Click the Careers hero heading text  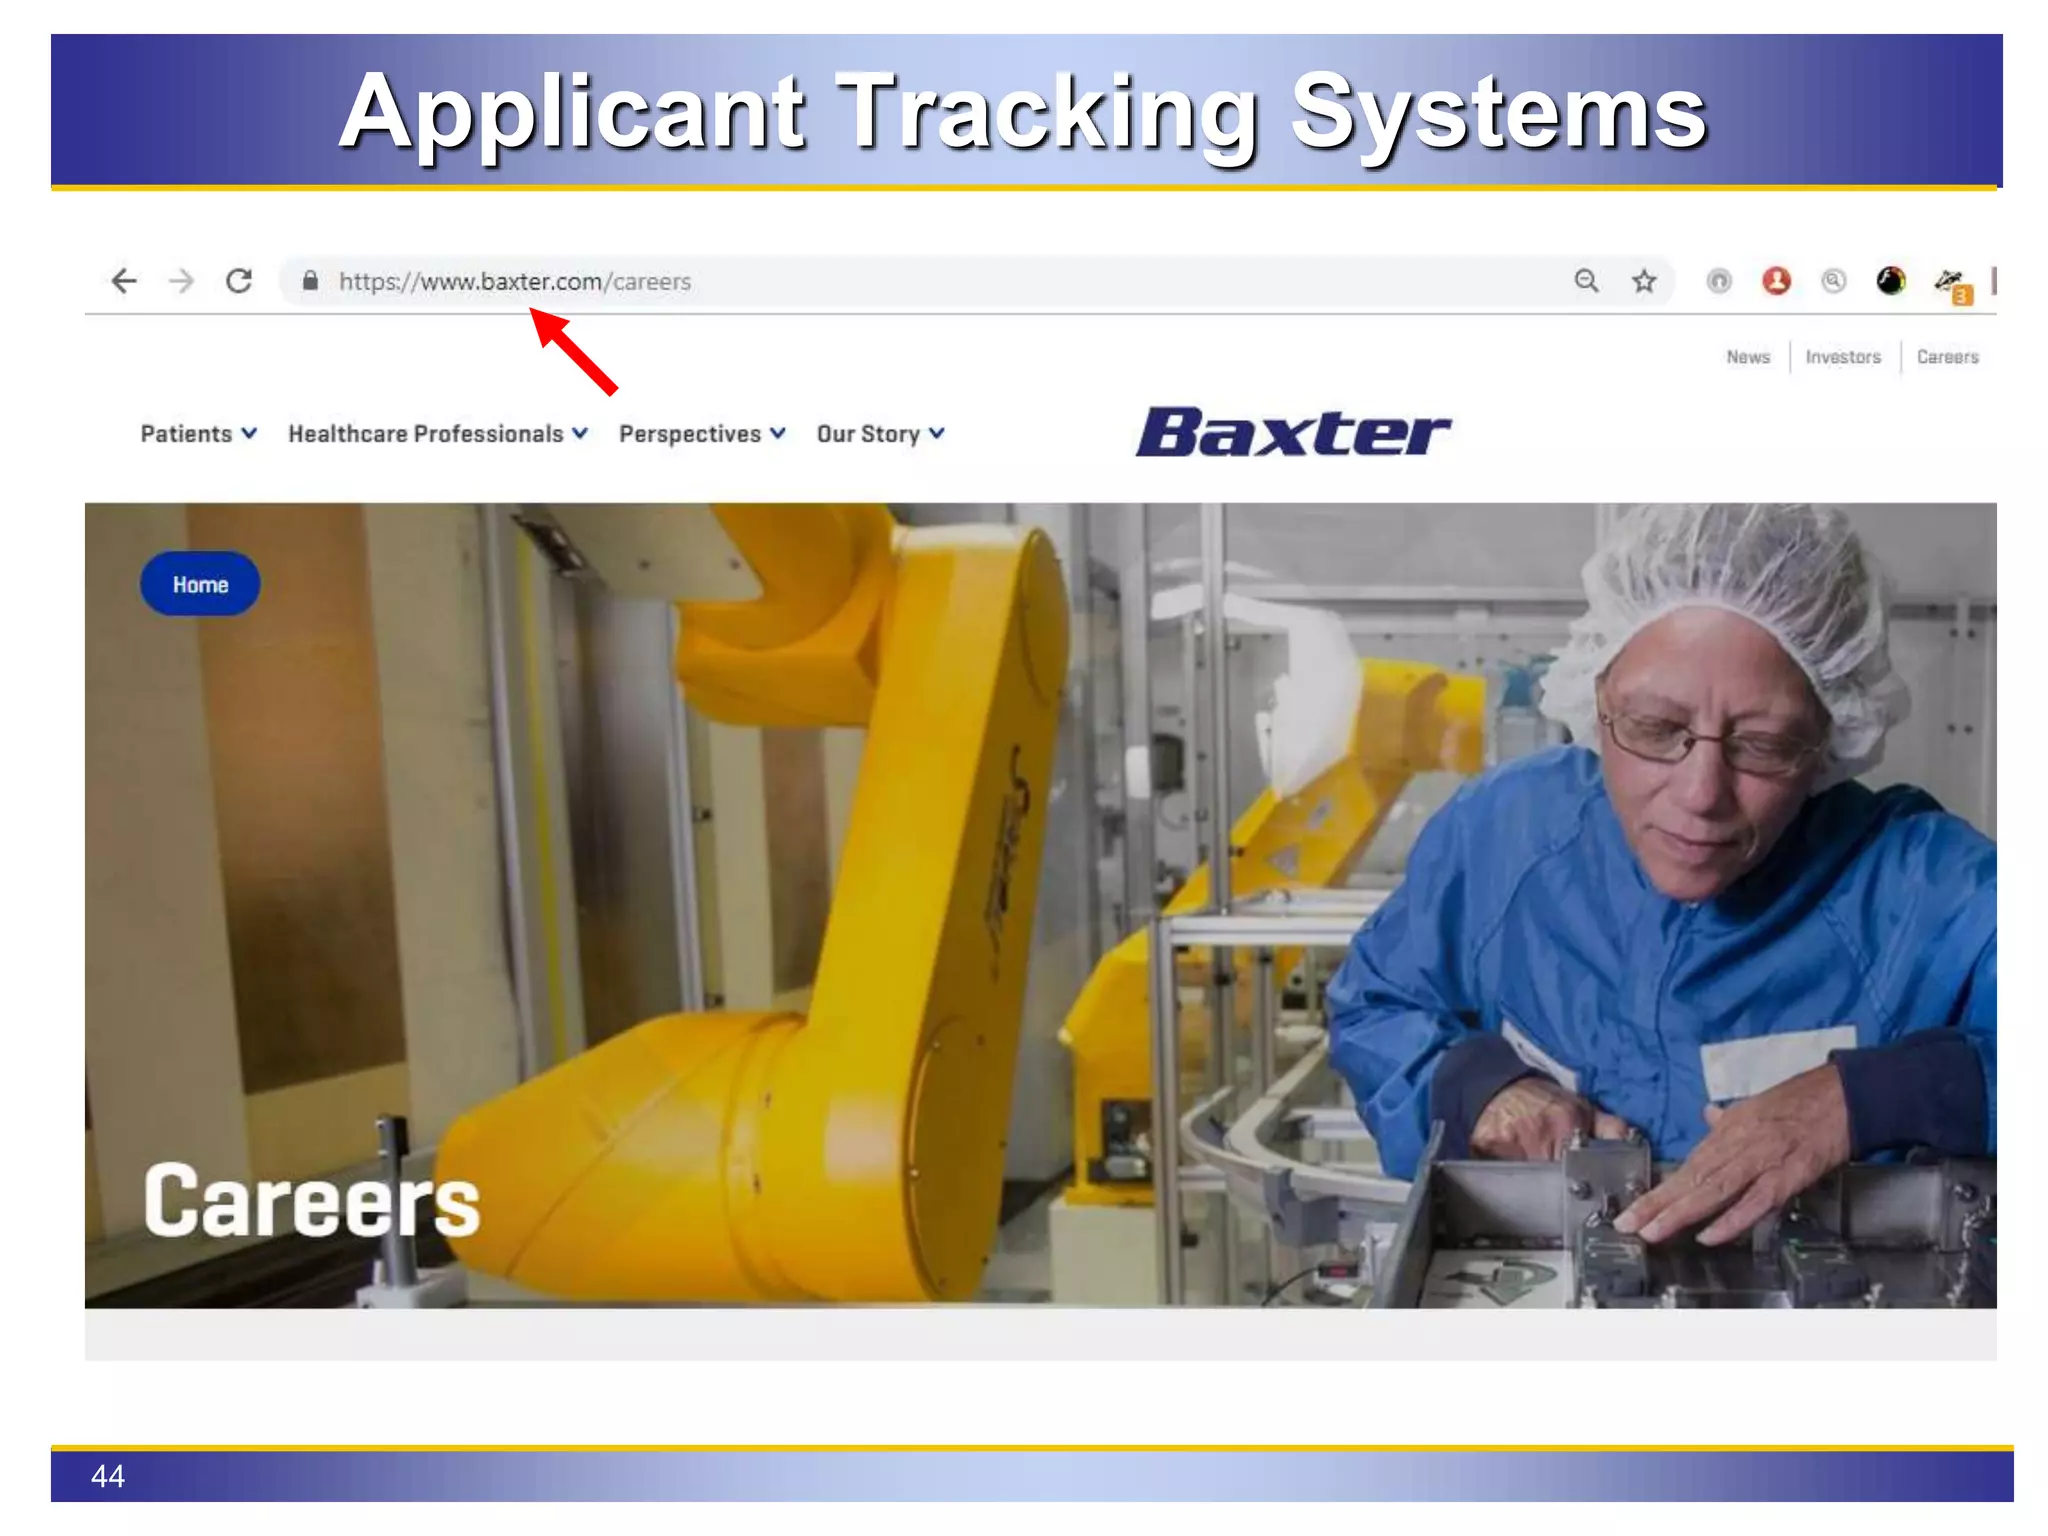[x=311, y=1201]
